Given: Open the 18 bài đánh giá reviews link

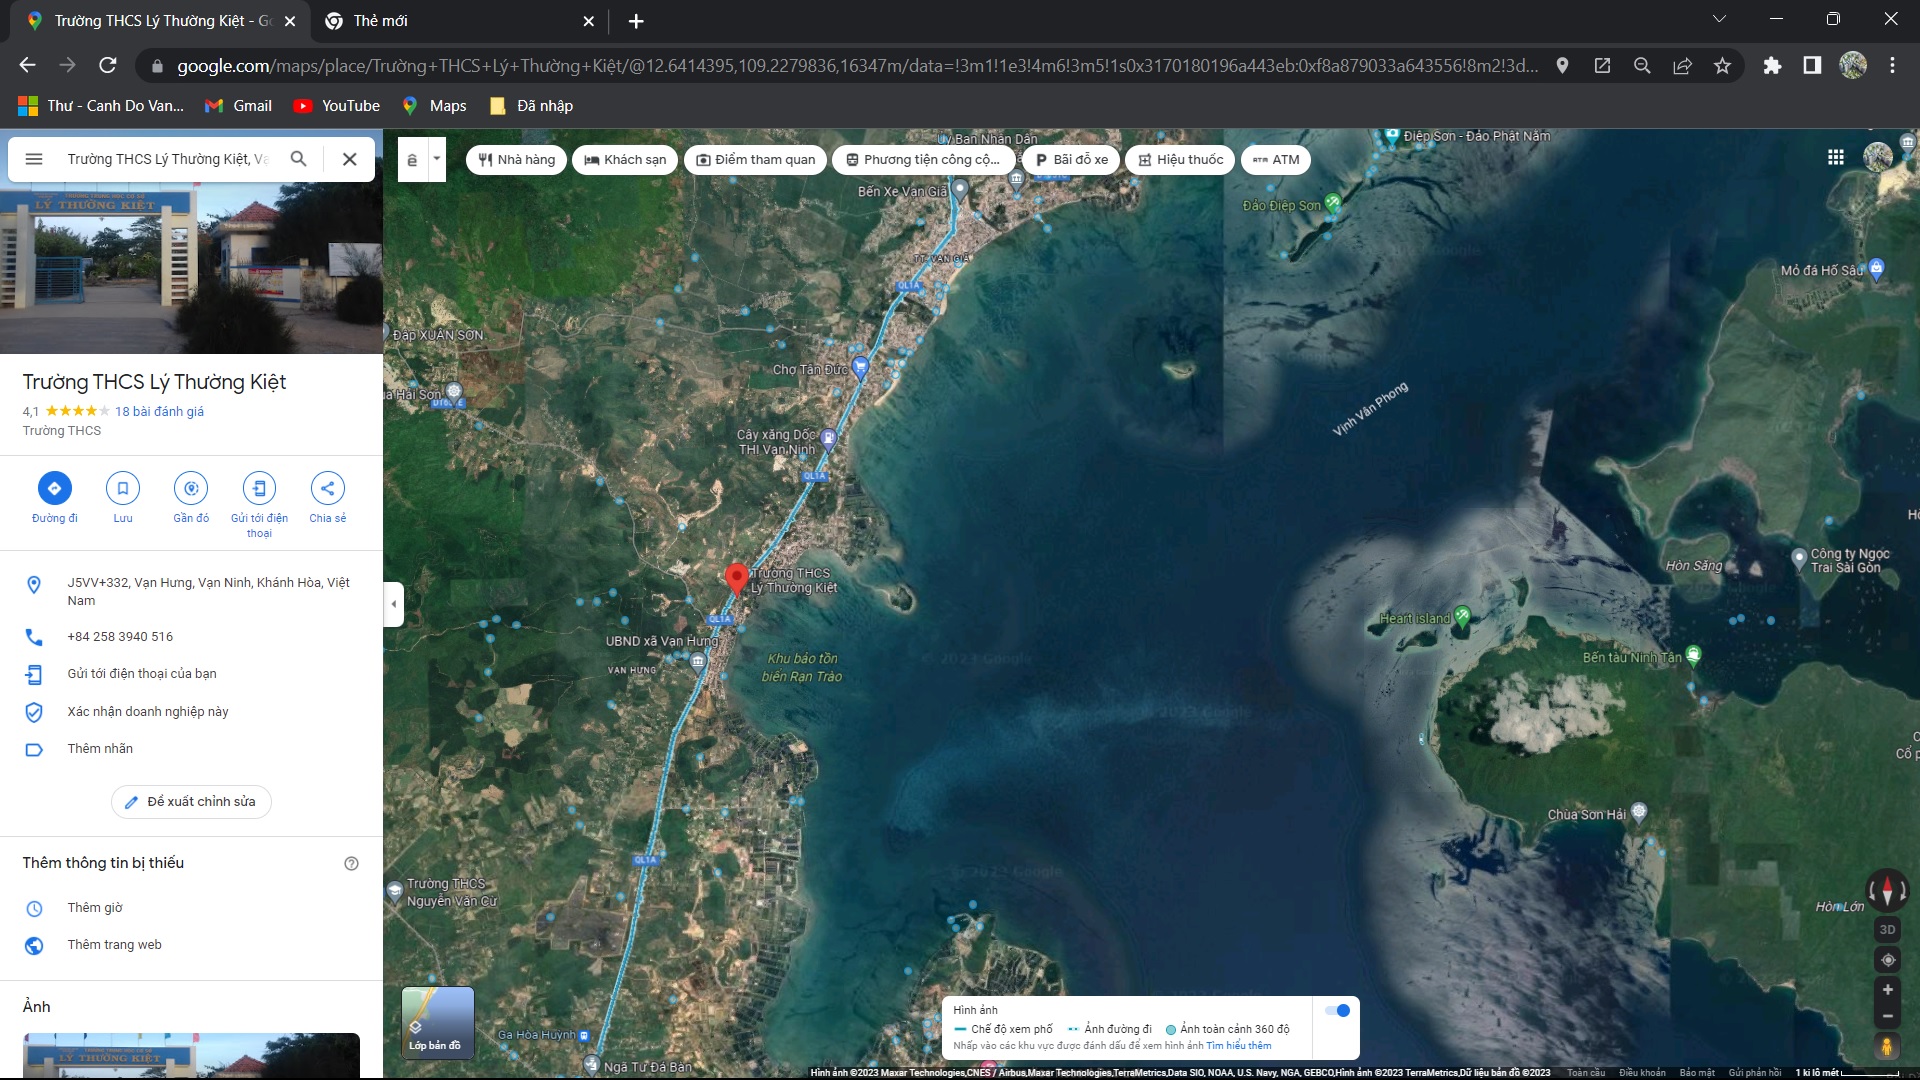Looking at the screenshot, I should pyautogui.click(x=159, y=411).
